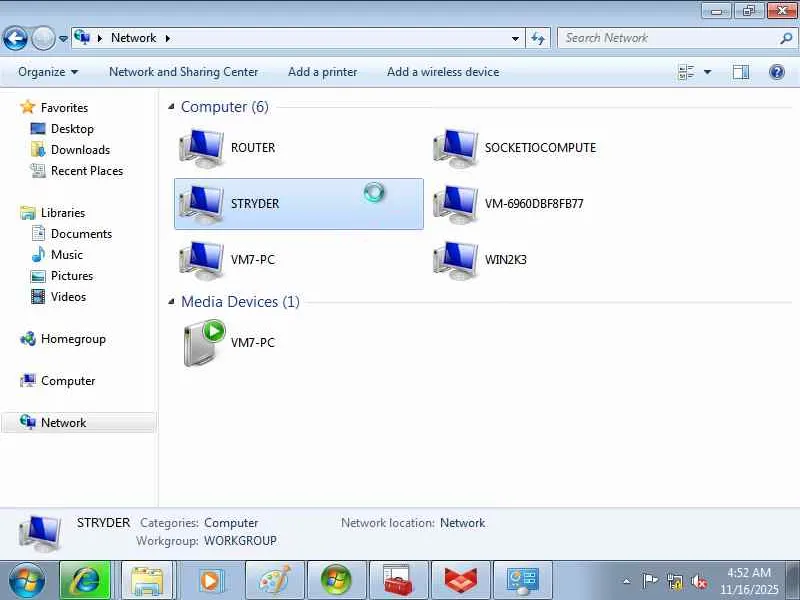Viewport: 800px width, 600px height.
Task: Open the Pictures library
Action: tap(72, 276)
